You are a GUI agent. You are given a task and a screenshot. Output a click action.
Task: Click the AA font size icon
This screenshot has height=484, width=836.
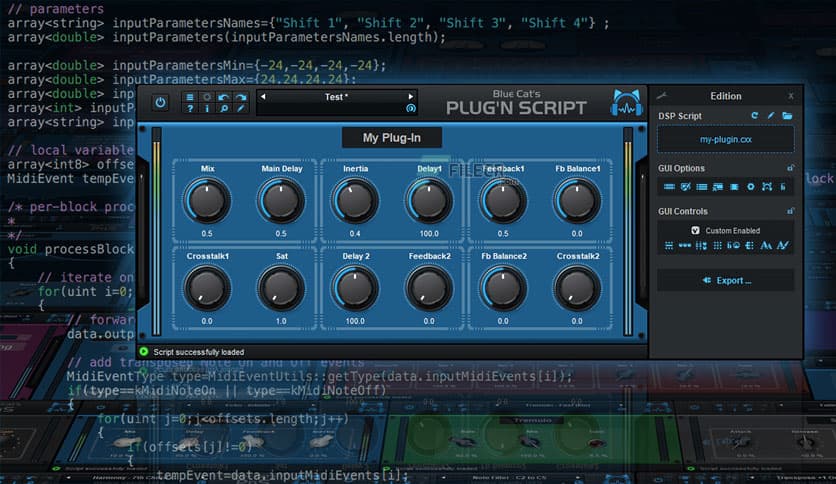[766, 246]
